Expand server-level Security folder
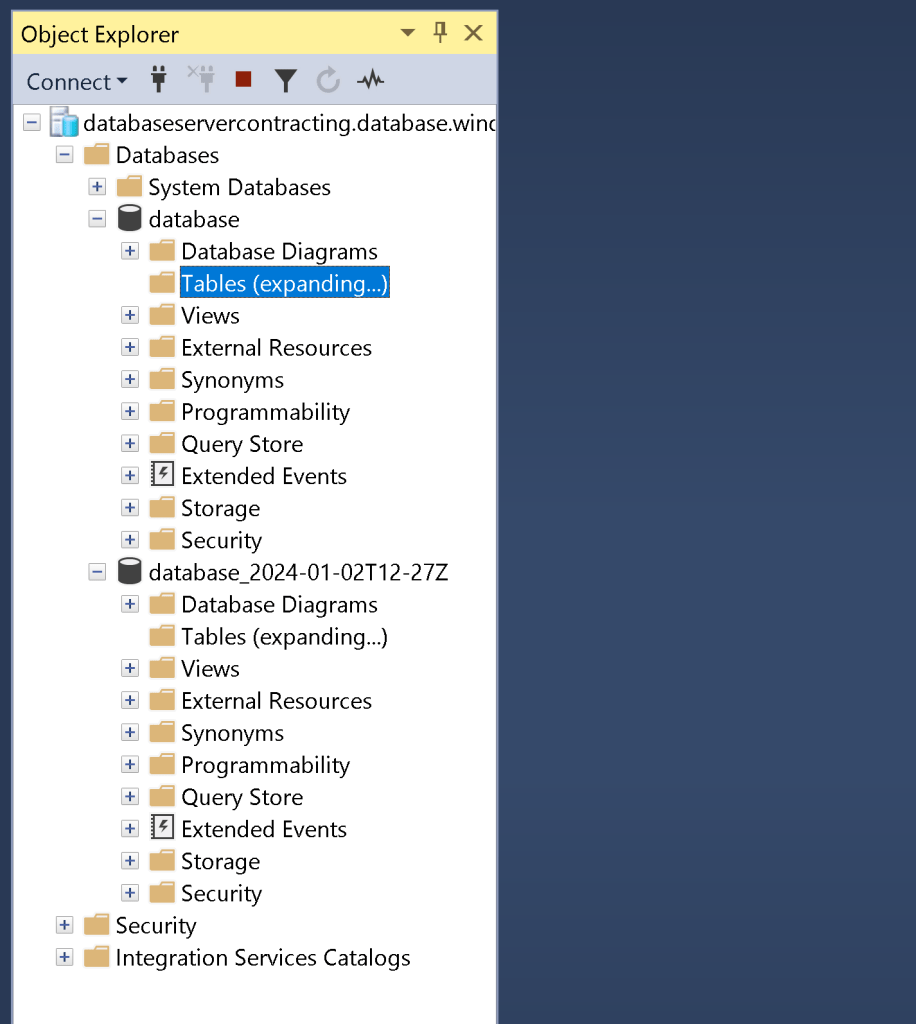Viewport: 916px width, 1024px height. tap(65, 925)
